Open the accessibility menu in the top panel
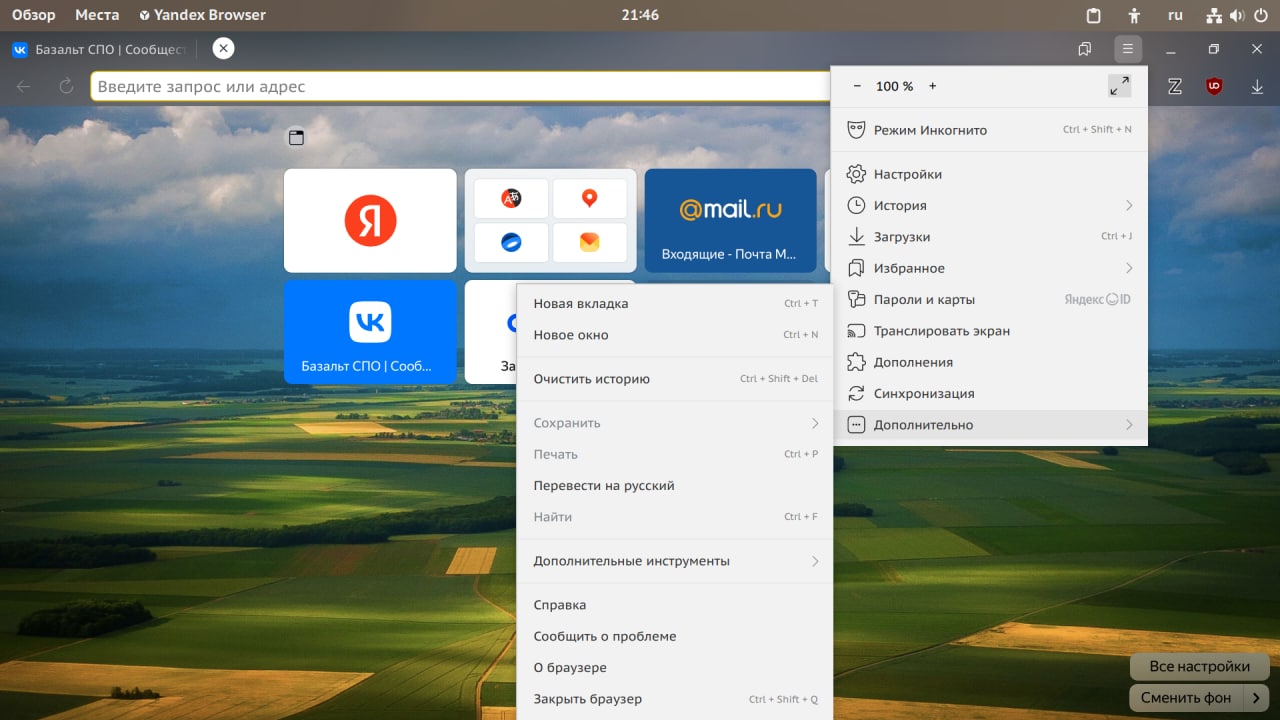The image size is (1280, 720). [1134, 15]
